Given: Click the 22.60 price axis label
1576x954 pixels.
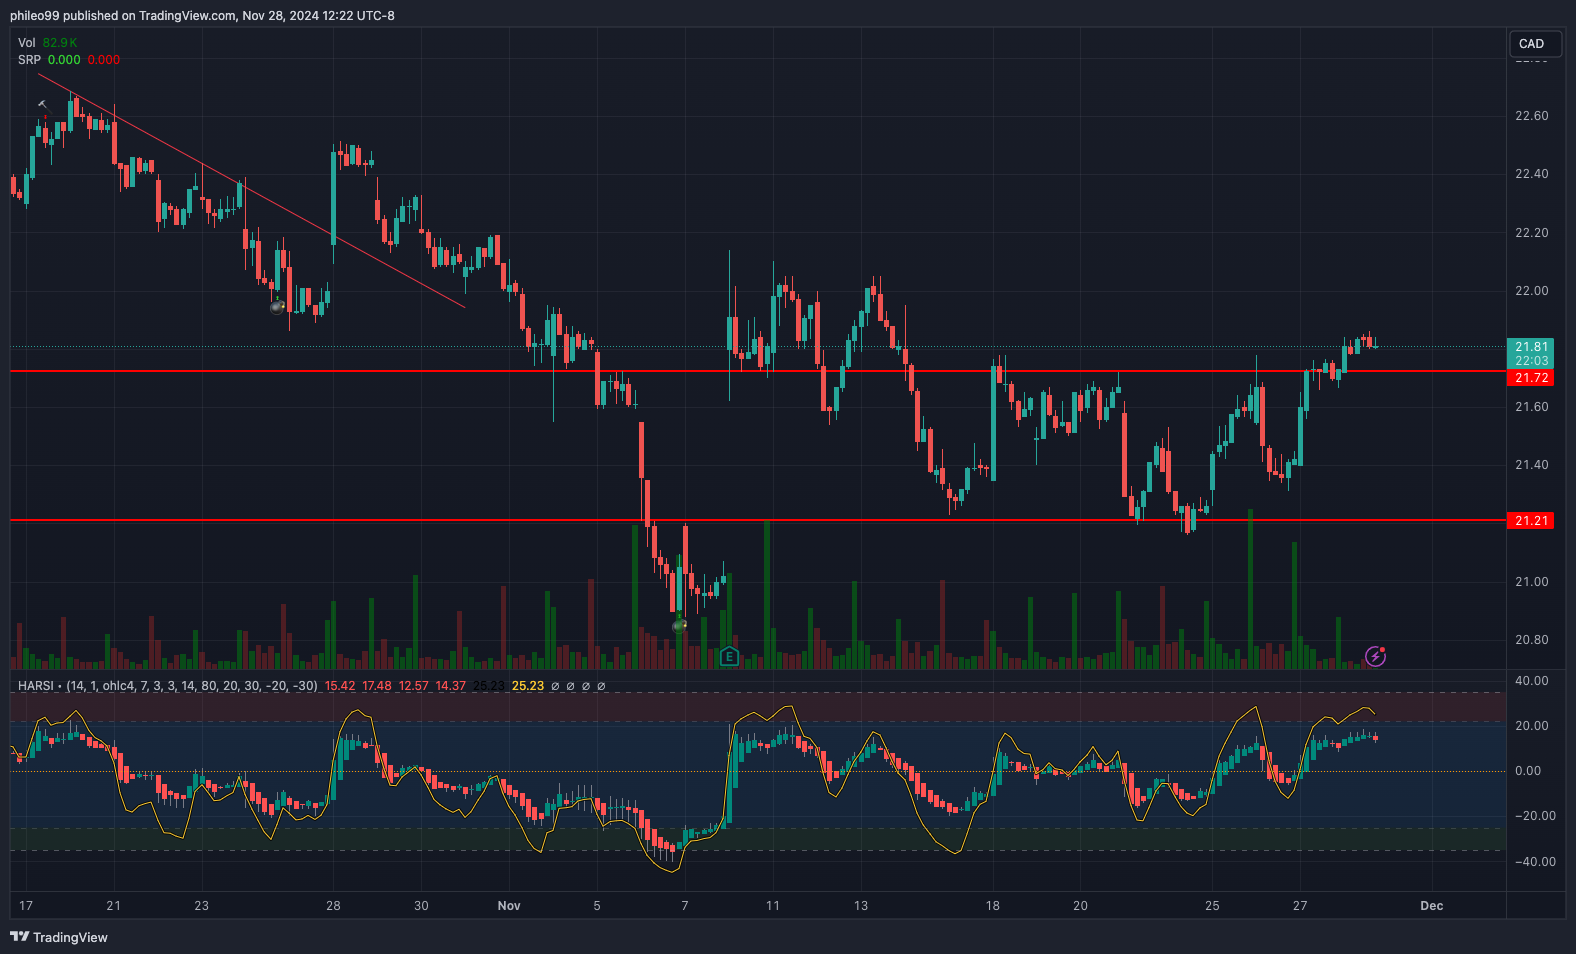Looking at the screenshot, I should [1531, 116].
